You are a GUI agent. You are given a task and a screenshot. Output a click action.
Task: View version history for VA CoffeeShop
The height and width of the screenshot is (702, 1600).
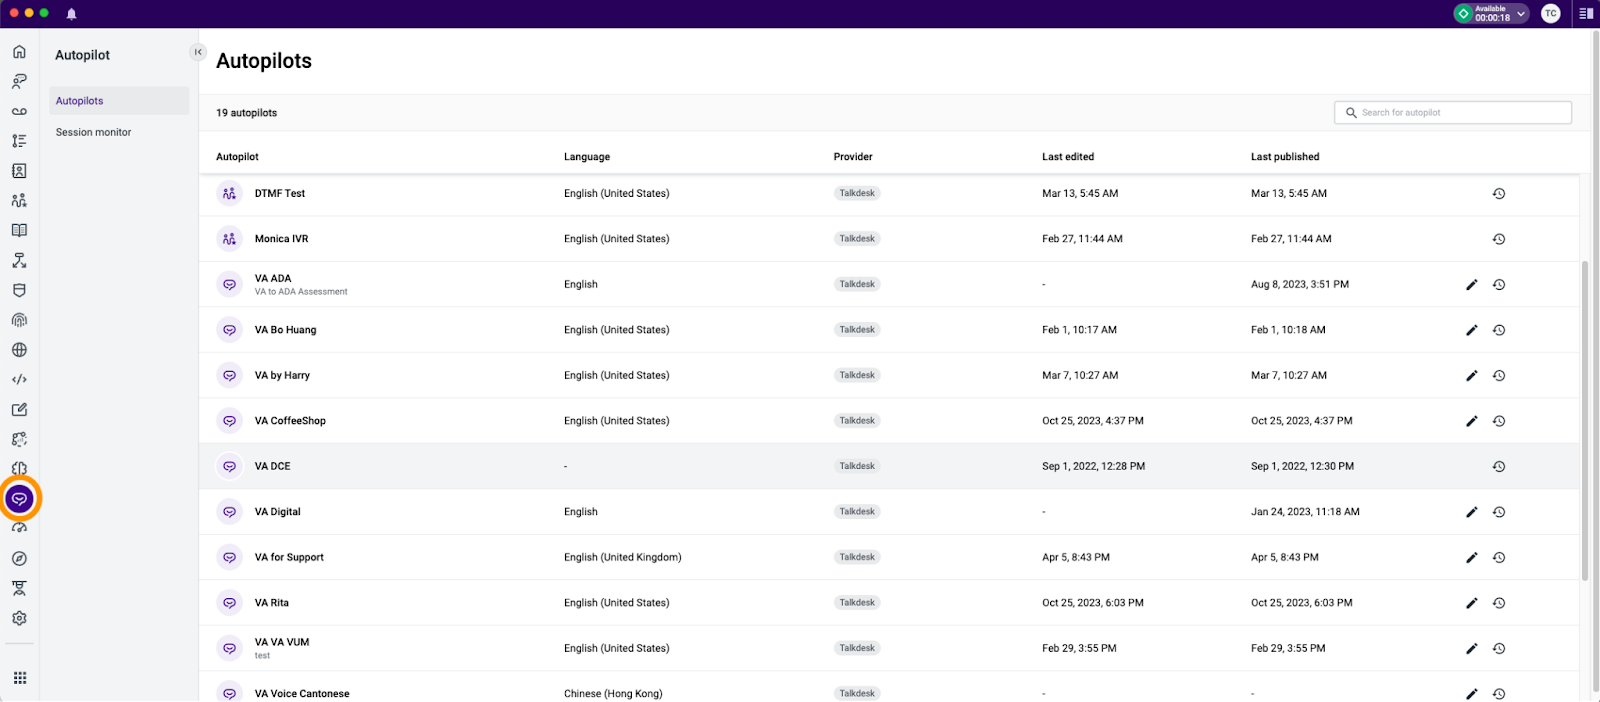pos(1499,421)
